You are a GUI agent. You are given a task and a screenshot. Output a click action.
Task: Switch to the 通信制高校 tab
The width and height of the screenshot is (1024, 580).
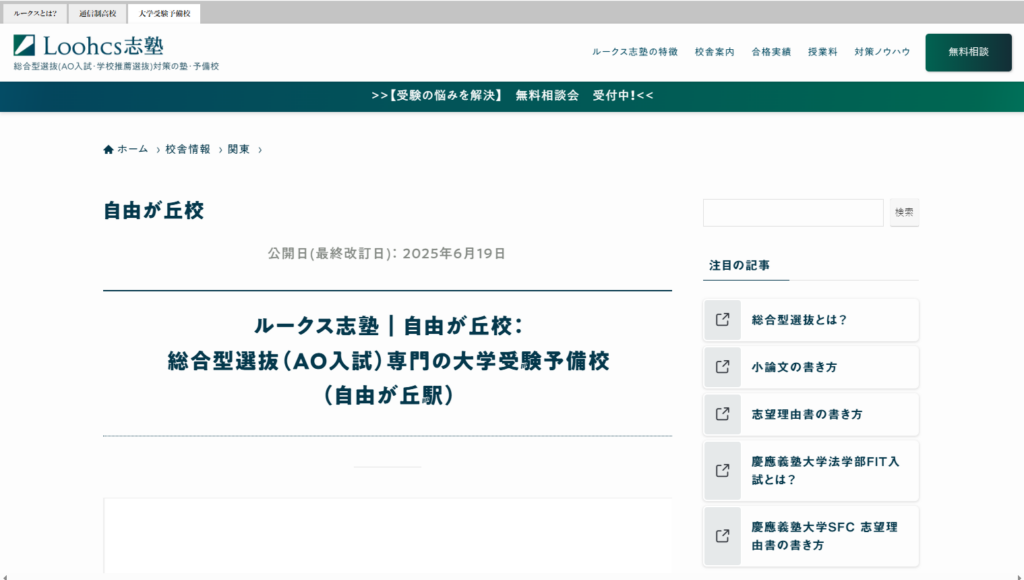98,14
